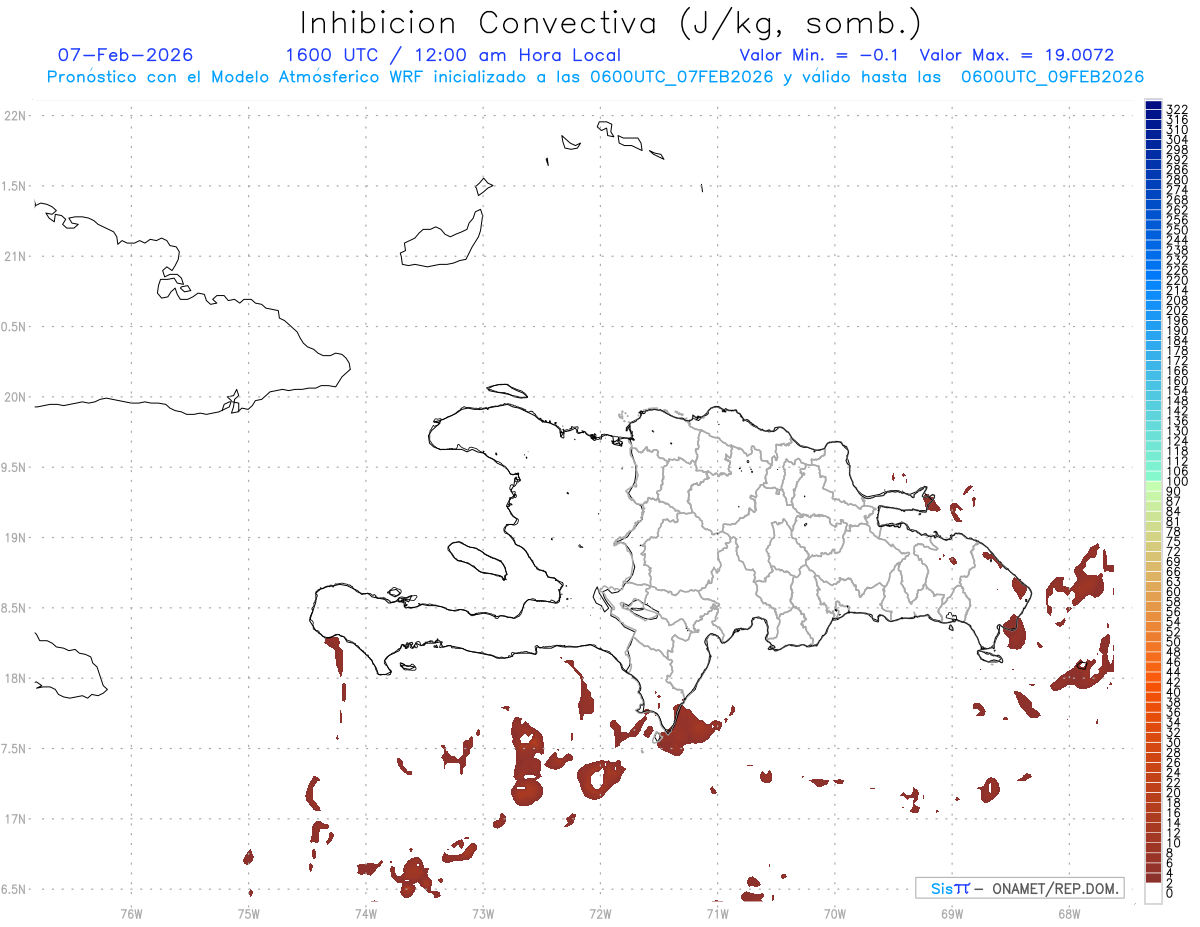Image resolution: width=1200 pixels, height=927 pixels.
Task: Click the "20N" latitude label
Action: coord(15,397)
